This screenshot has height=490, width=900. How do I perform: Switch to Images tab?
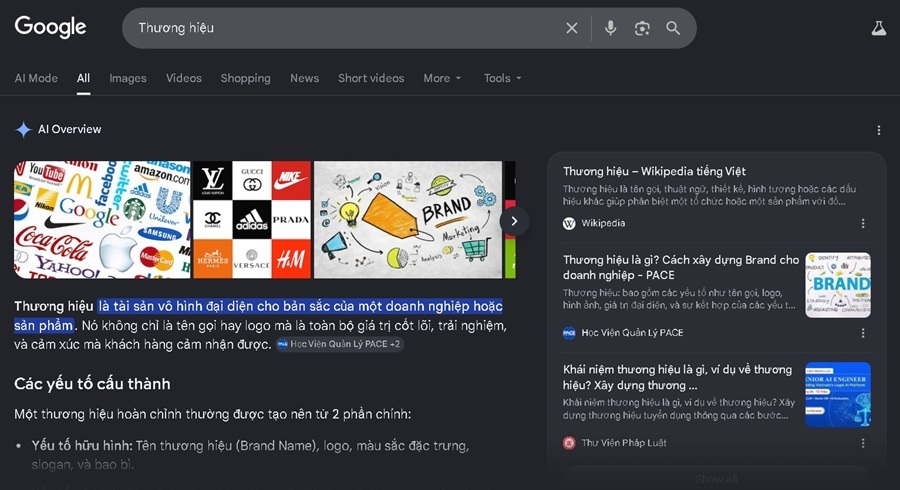click(128, 78)
